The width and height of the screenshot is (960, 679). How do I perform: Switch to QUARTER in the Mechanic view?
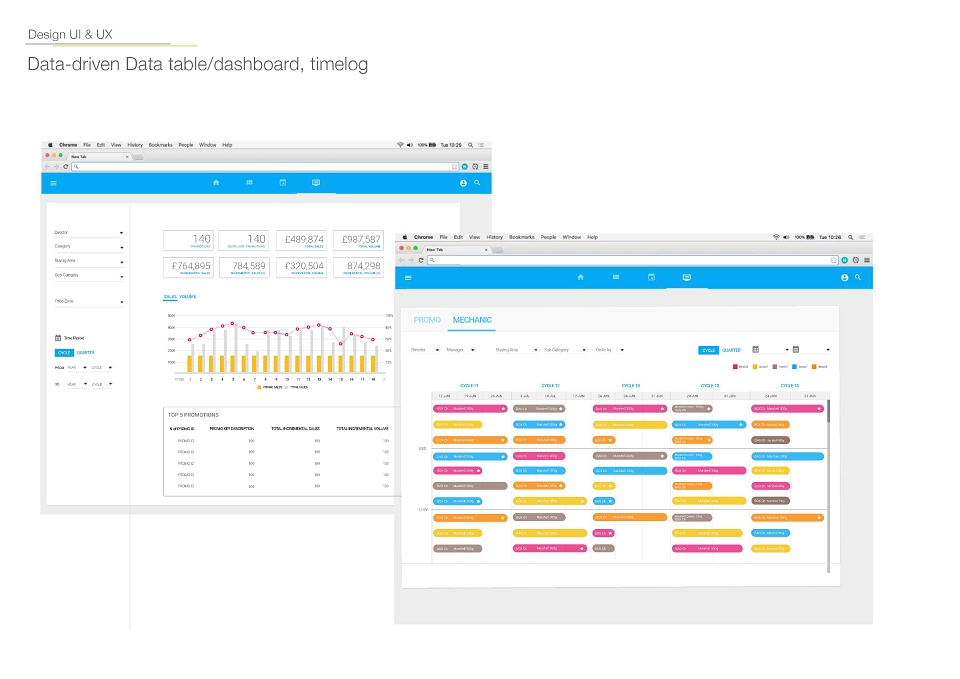[x=731, y=350]
